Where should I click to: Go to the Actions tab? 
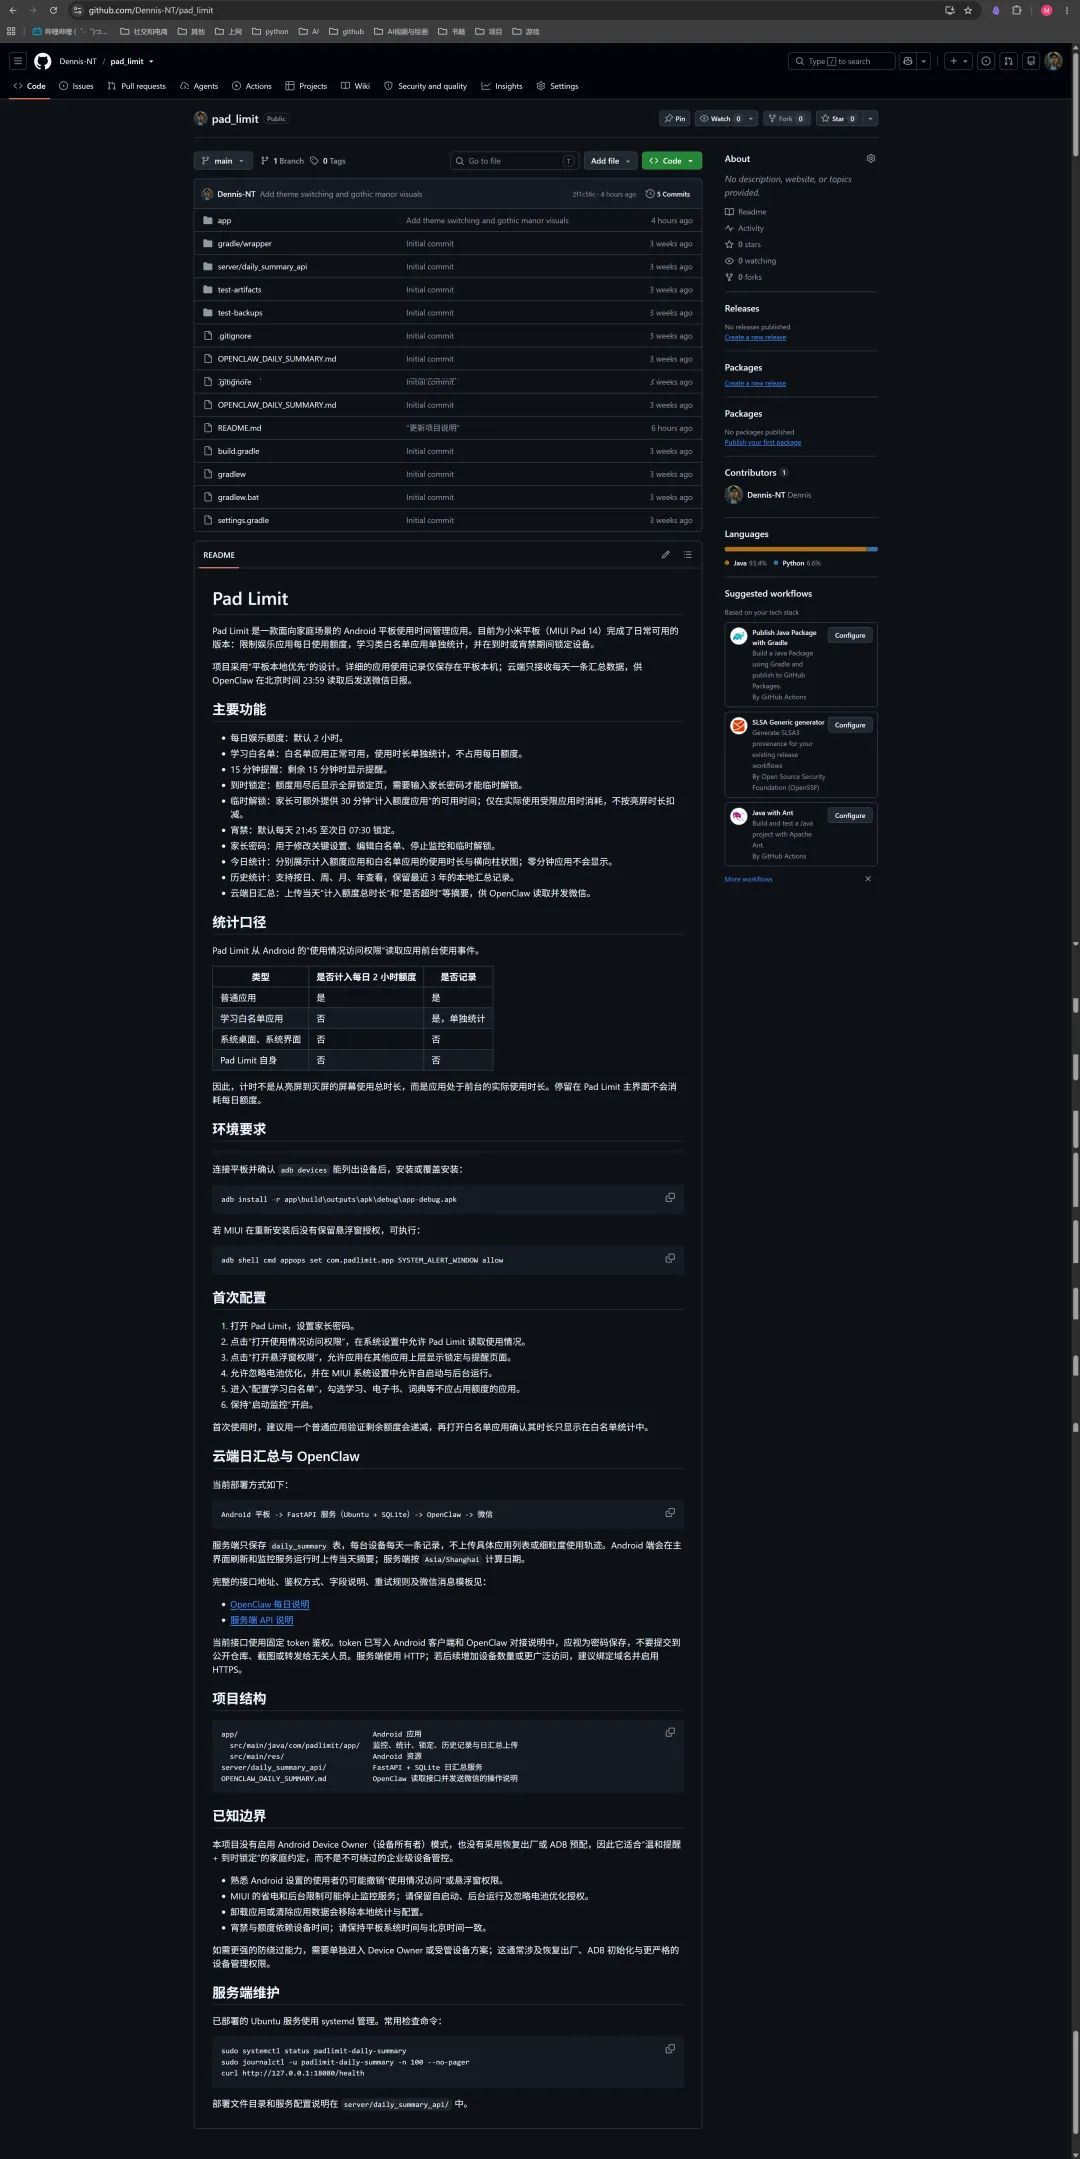252,87
